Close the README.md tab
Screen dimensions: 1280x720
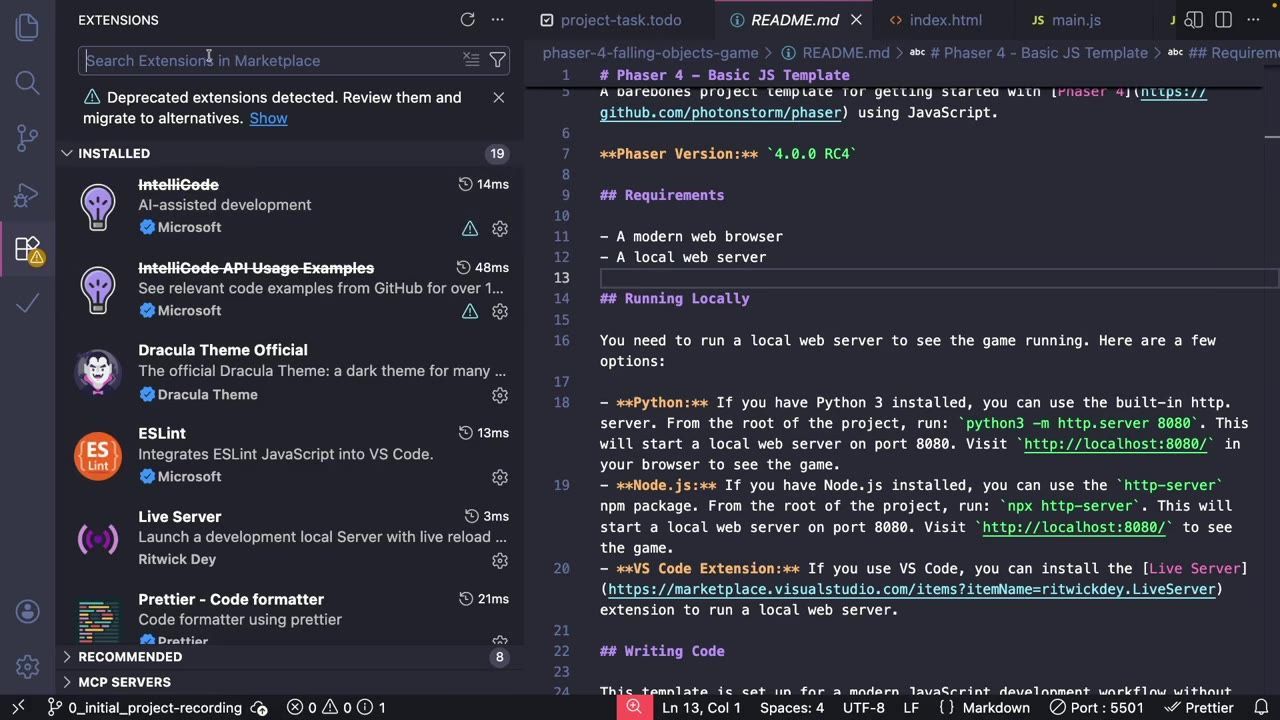pyautogui.click(x=856, y=20)
